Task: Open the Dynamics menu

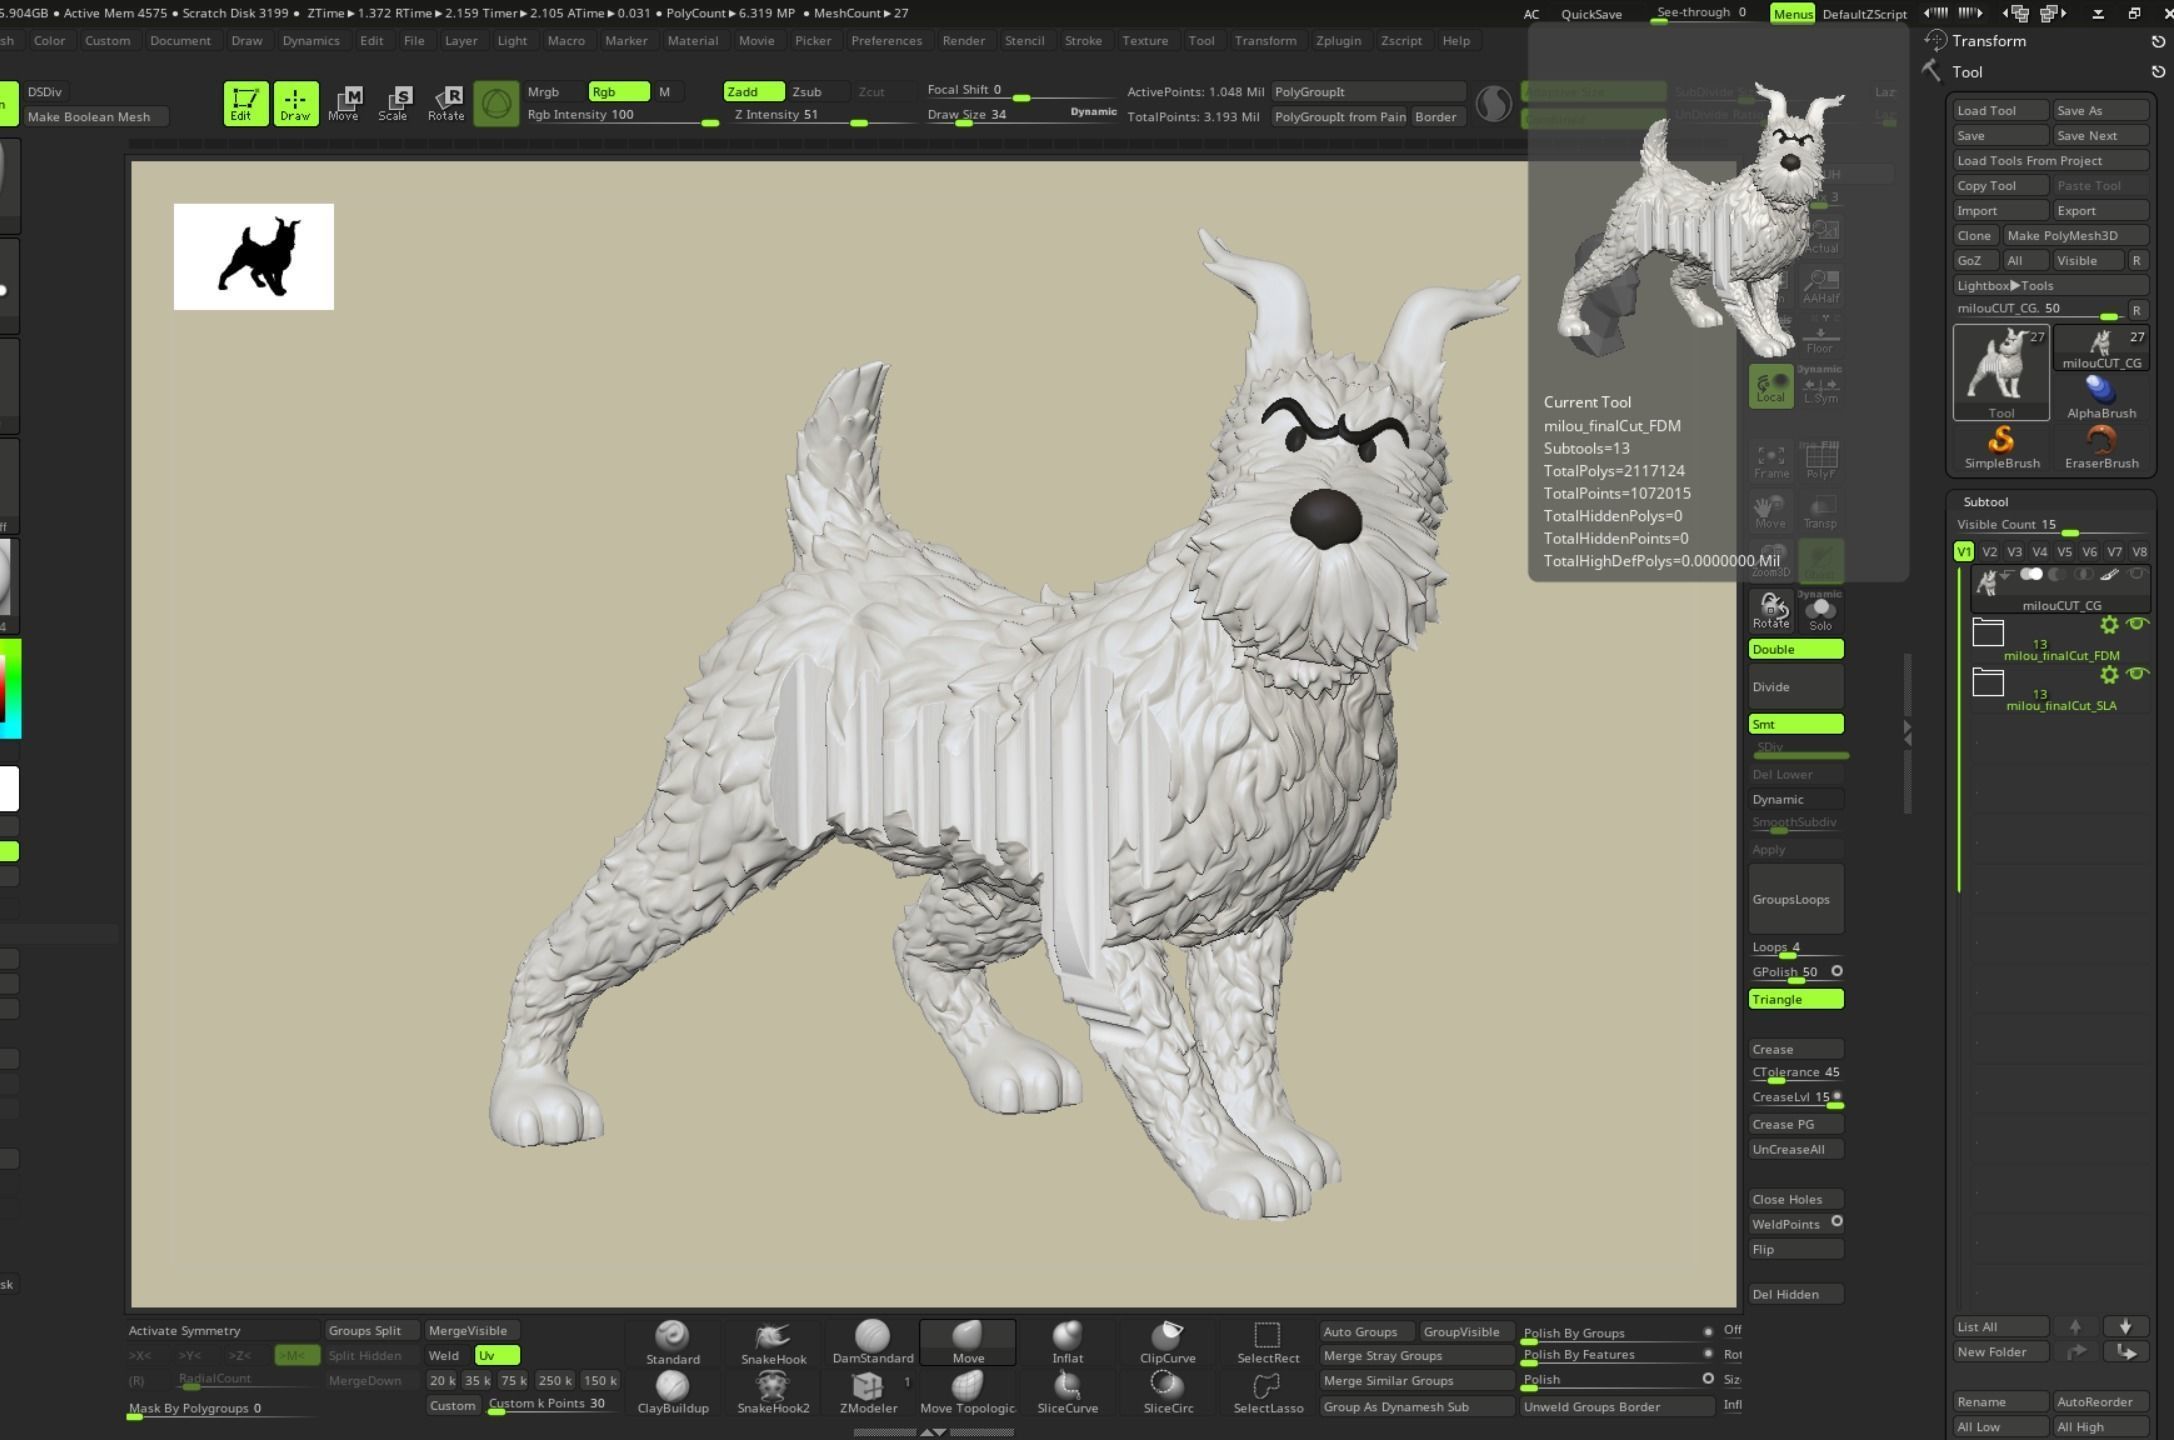Action: (x=310, y=41)
